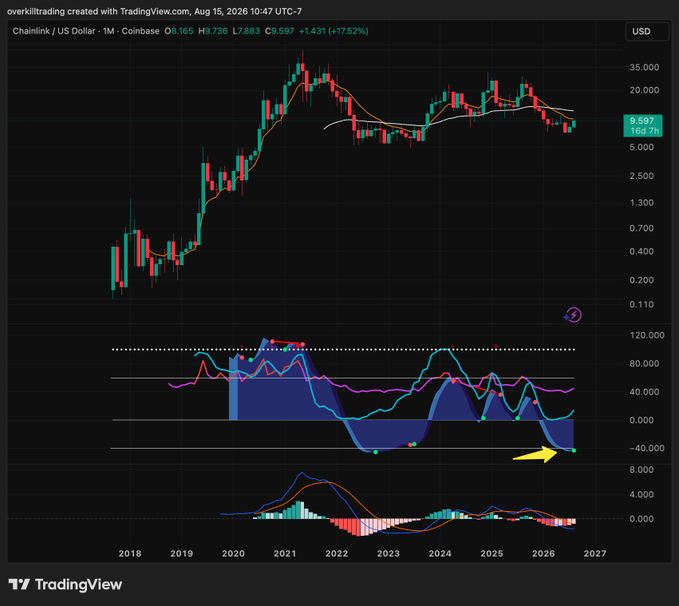Click the latest green monthly candle
The image size is (679, 606).
pyautogui.click(x=574, y=124)
